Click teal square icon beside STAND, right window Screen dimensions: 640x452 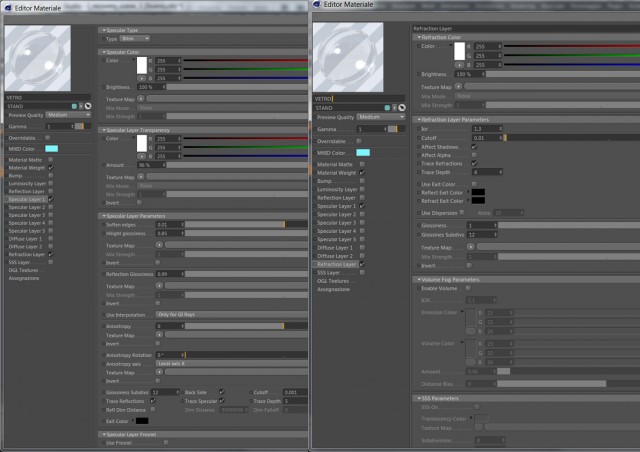click(x=387, y=108)
